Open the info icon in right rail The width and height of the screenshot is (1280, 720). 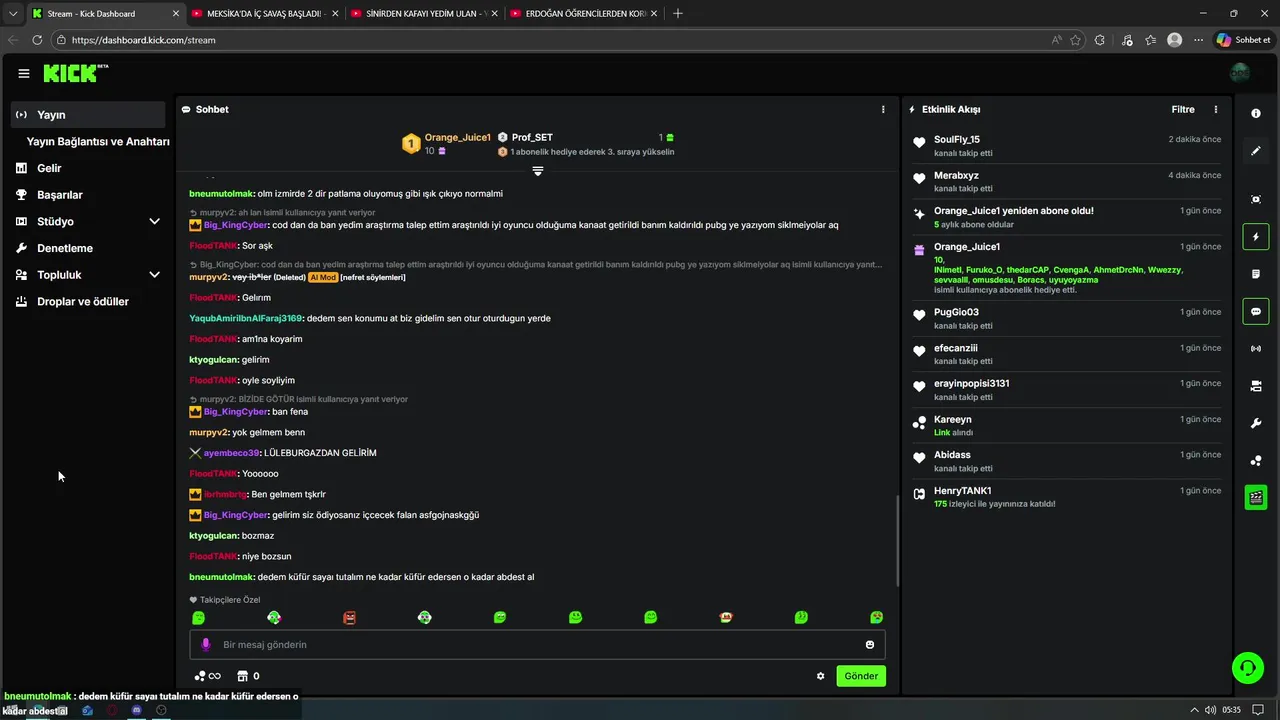pos(1256,114)
